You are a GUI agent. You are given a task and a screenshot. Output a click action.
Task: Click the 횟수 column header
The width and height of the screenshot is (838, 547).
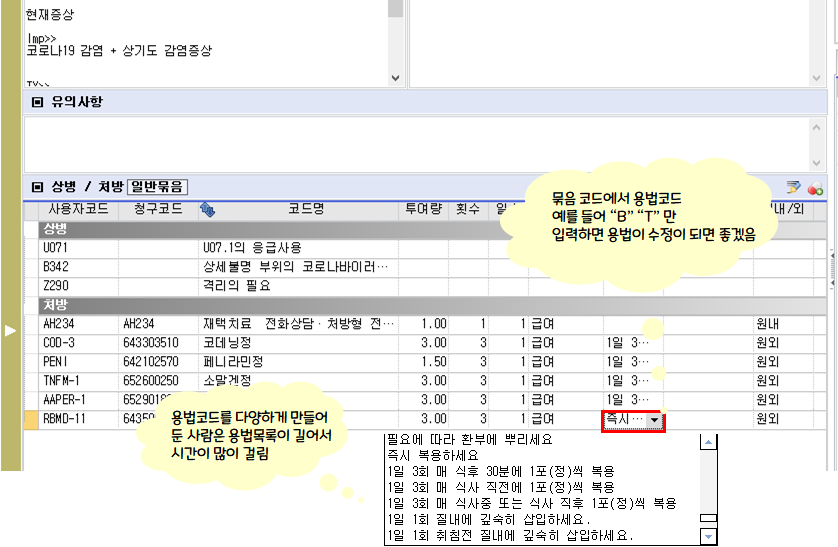pos(468,209)
